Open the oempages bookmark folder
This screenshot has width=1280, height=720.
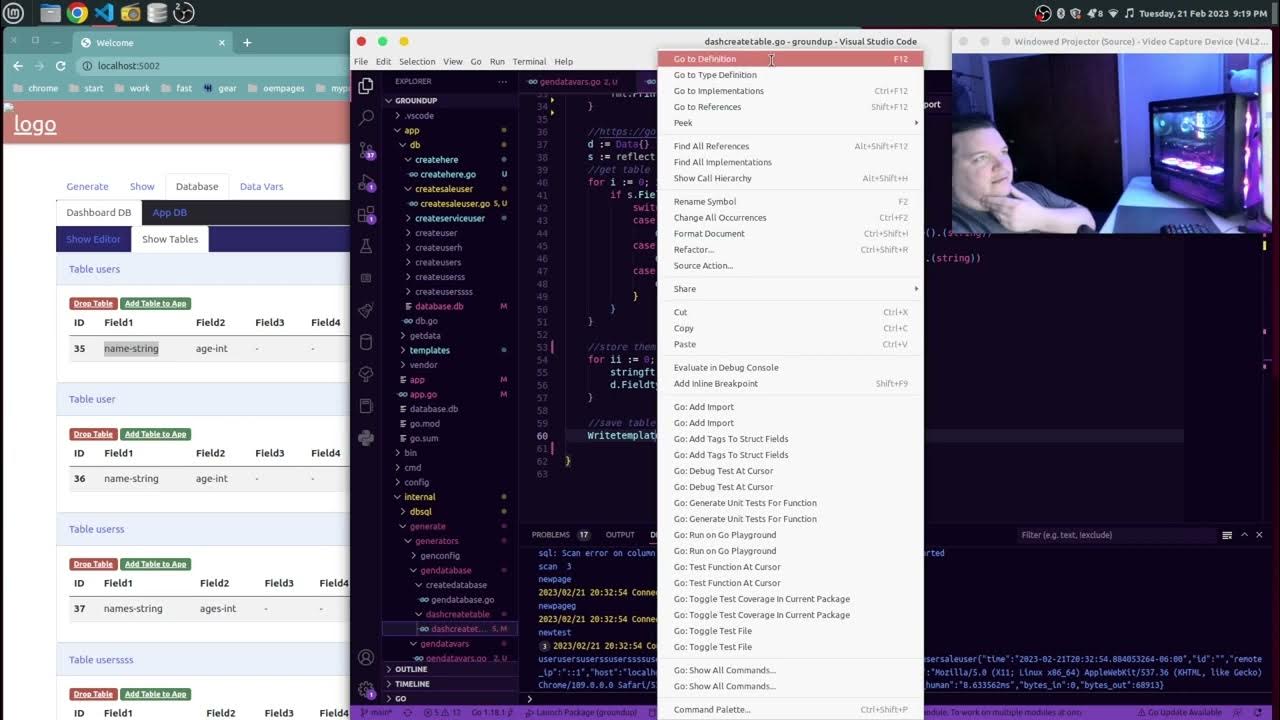coord(275,88)
